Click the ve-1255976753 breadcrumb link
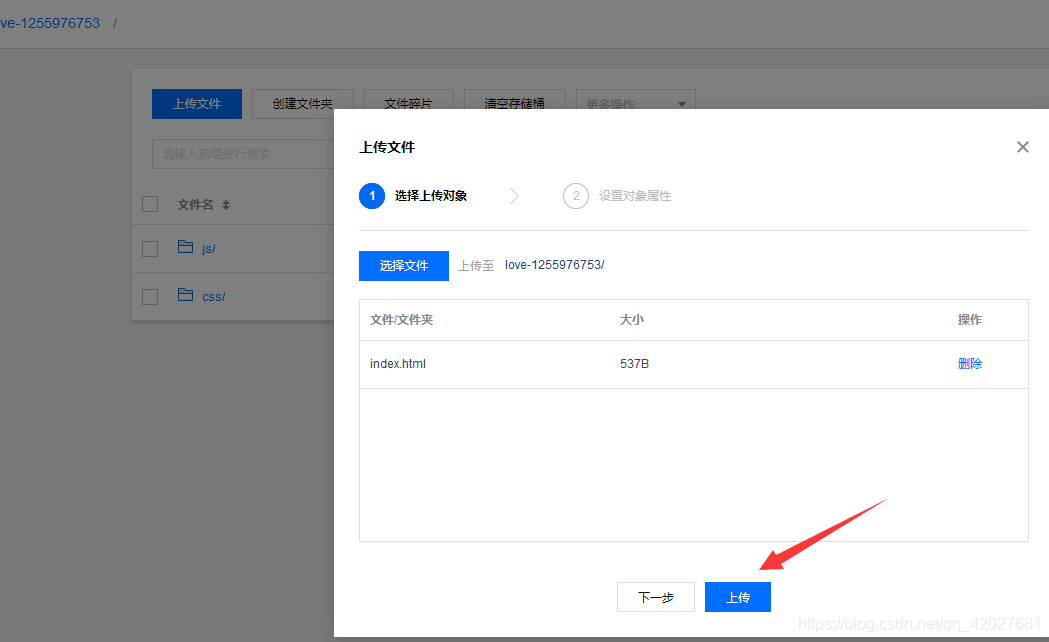 [x=50, y=23]
